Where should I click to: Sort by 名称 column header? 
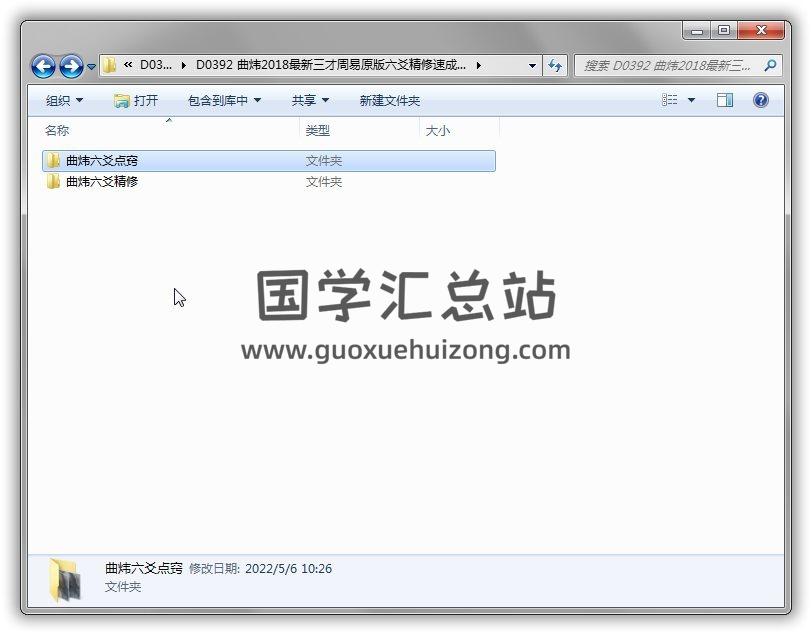click(57, 131)
